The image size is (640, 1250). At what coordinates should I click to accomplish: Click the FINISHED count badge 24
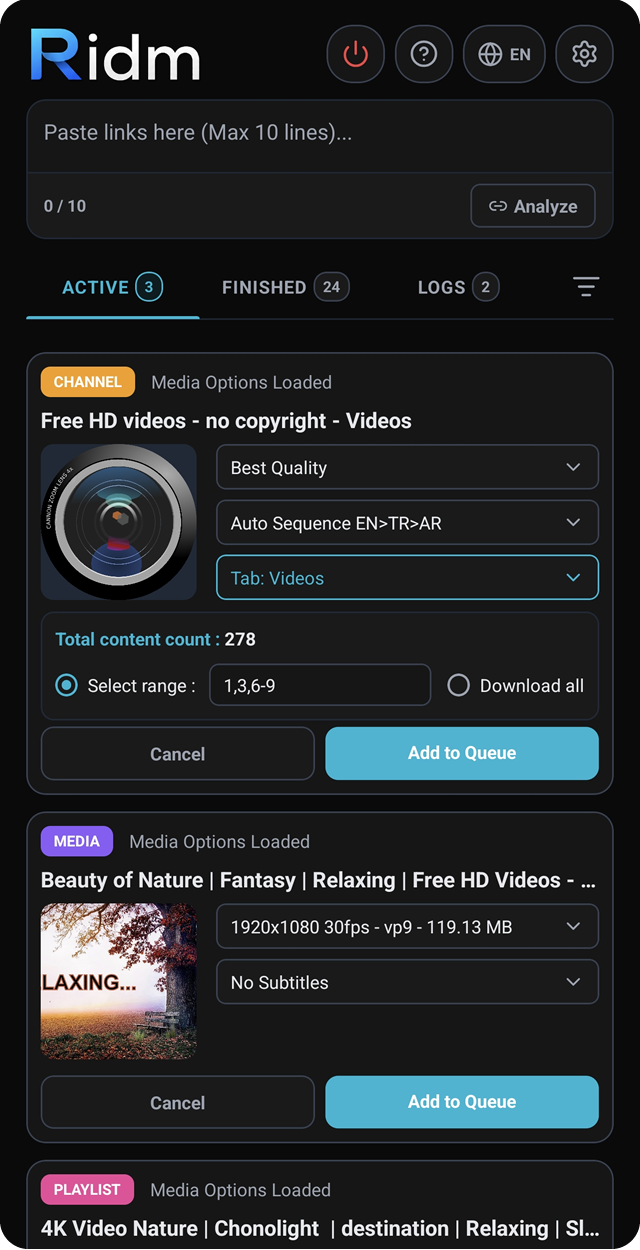pyautogui.click(x=331, y=287)
